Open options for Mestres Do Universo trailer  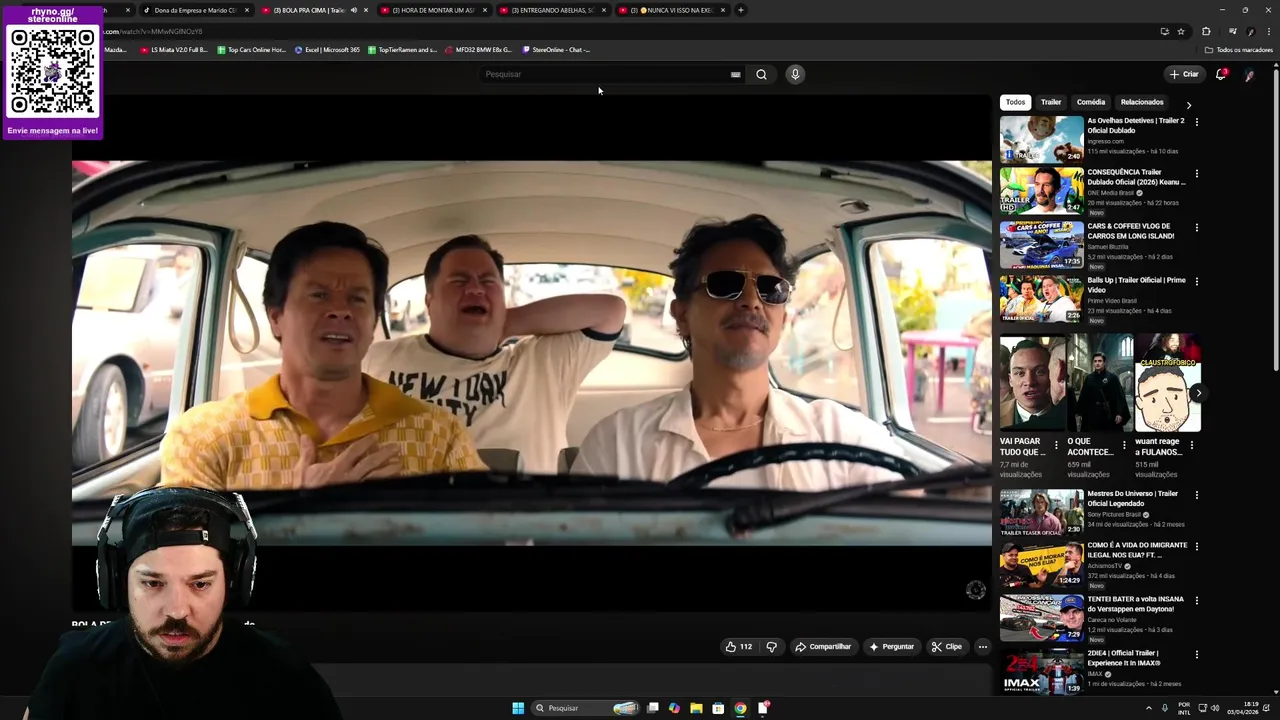point(1196,495)
